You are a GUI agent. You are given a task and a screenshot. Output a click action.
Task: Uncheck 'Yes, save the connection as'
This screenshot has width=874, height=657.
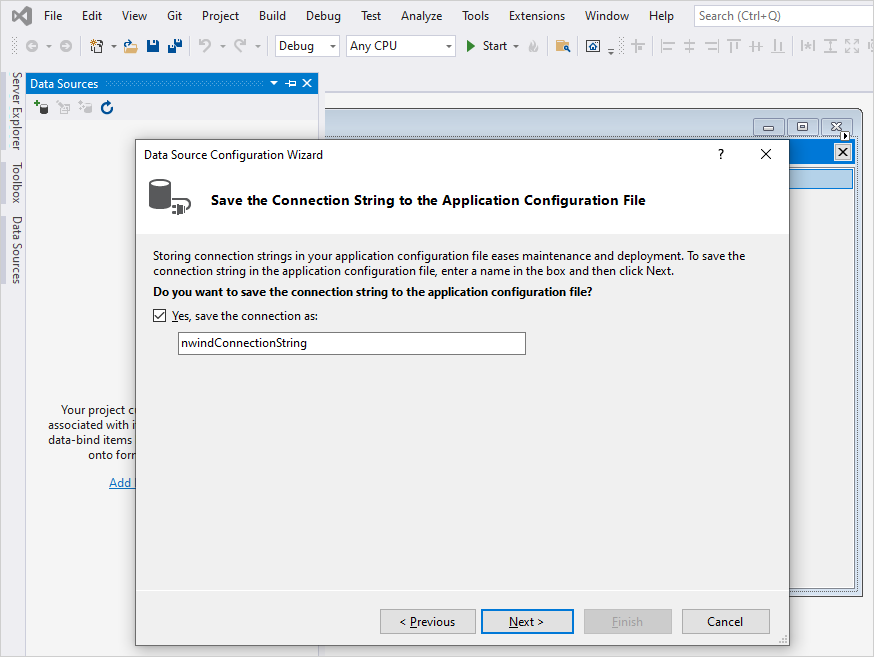pos(160,315)
